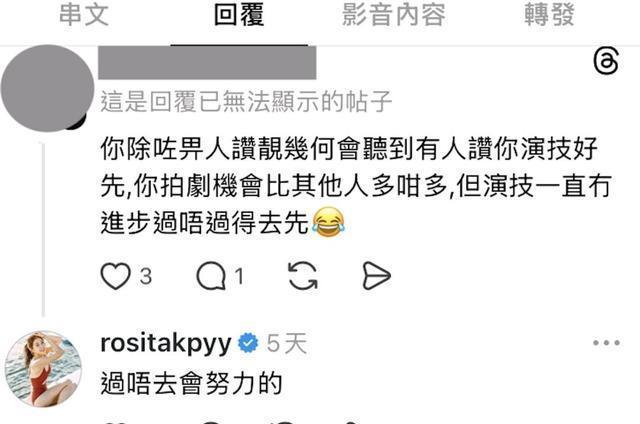
Task: Click the redacted commenter username bar
Action: pos(207,62)
